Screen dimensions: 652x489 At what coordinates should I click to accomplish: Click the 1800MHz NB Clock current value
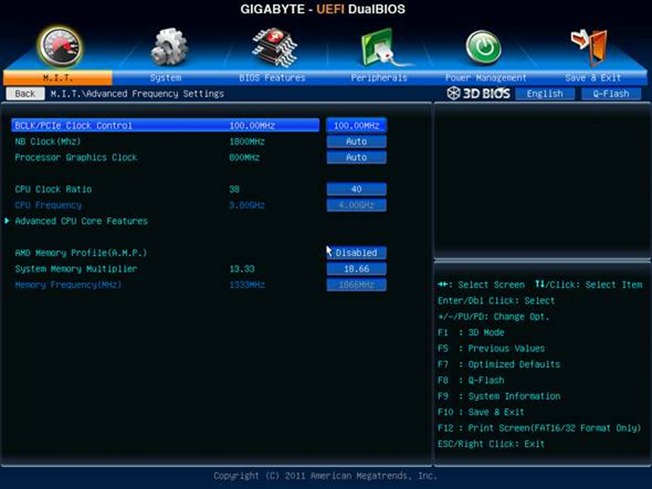click(x=247, y=141)
